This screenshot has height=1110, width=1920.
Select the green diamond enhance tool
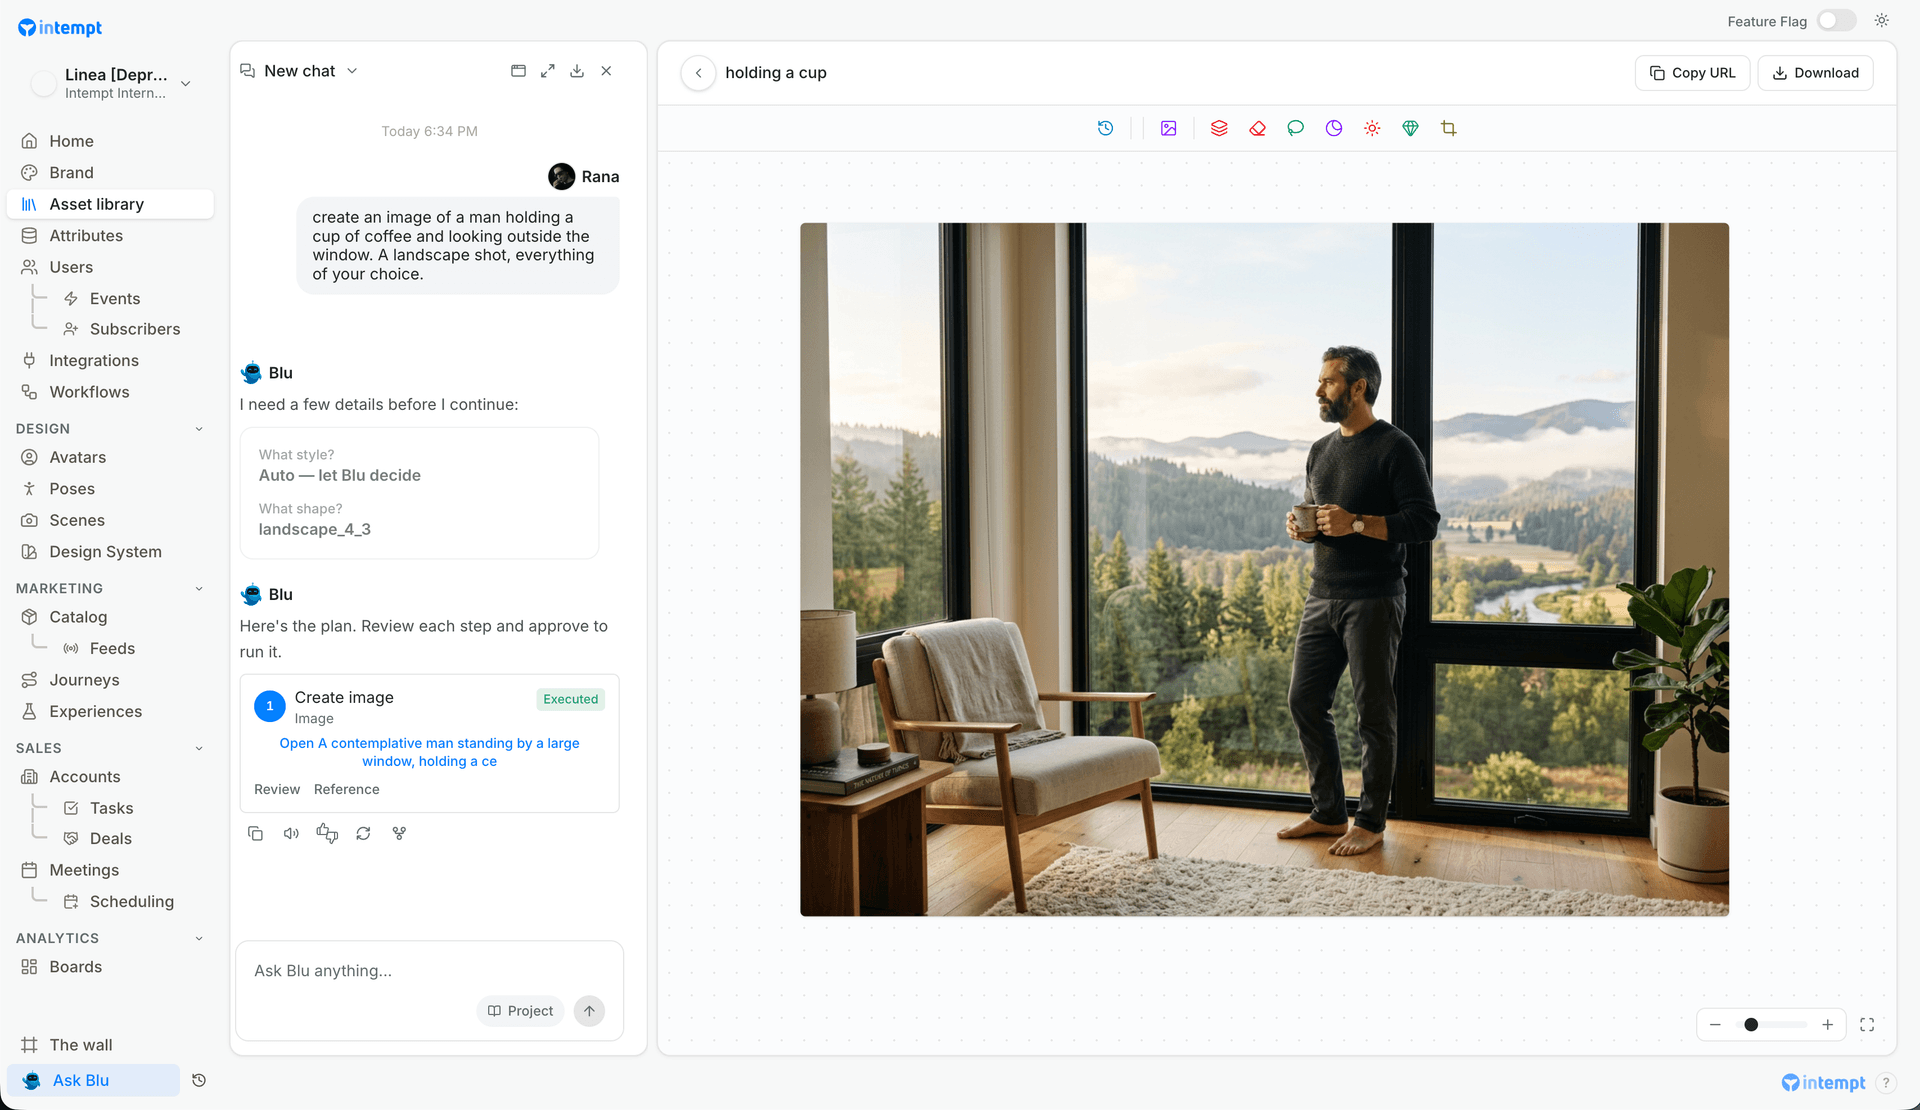point(1410,128)
